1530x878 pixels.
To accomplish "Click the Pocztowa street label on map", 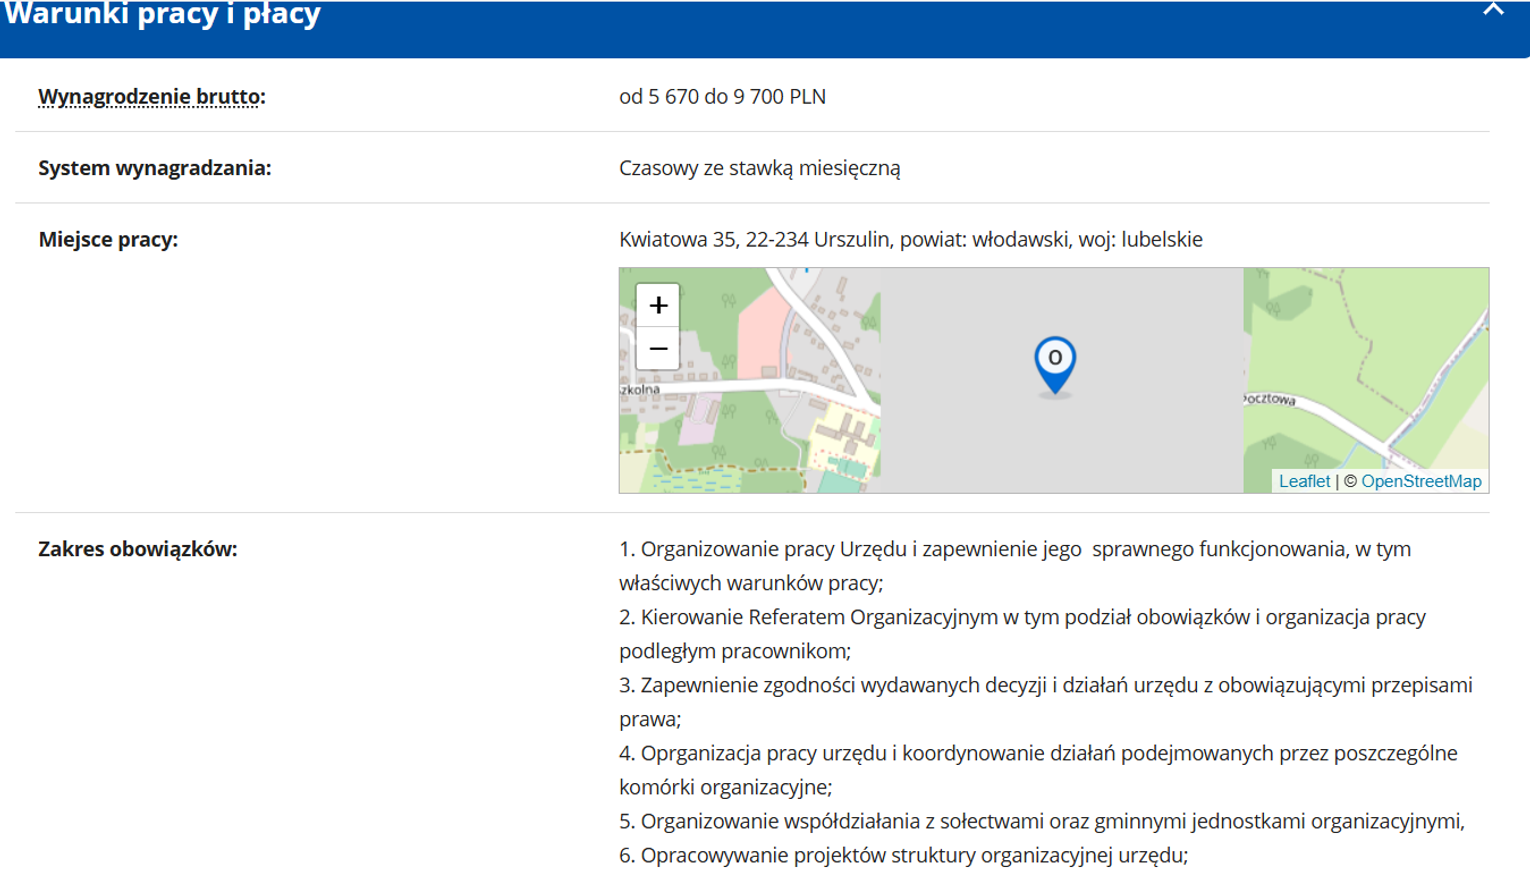I will pyautogui.click(x=1270, y=399).
